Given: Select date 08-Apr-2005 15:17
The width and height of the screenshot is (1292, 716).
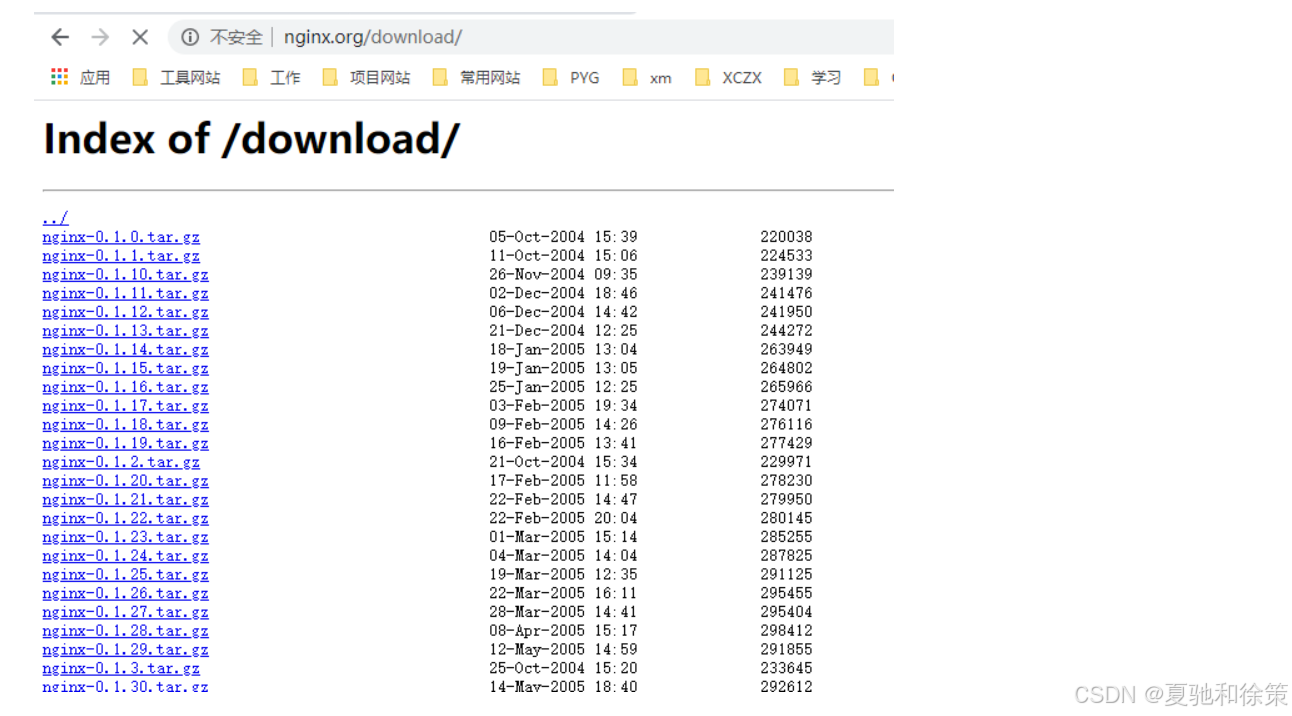Looking at the screenshot, I should pos(563,631).
